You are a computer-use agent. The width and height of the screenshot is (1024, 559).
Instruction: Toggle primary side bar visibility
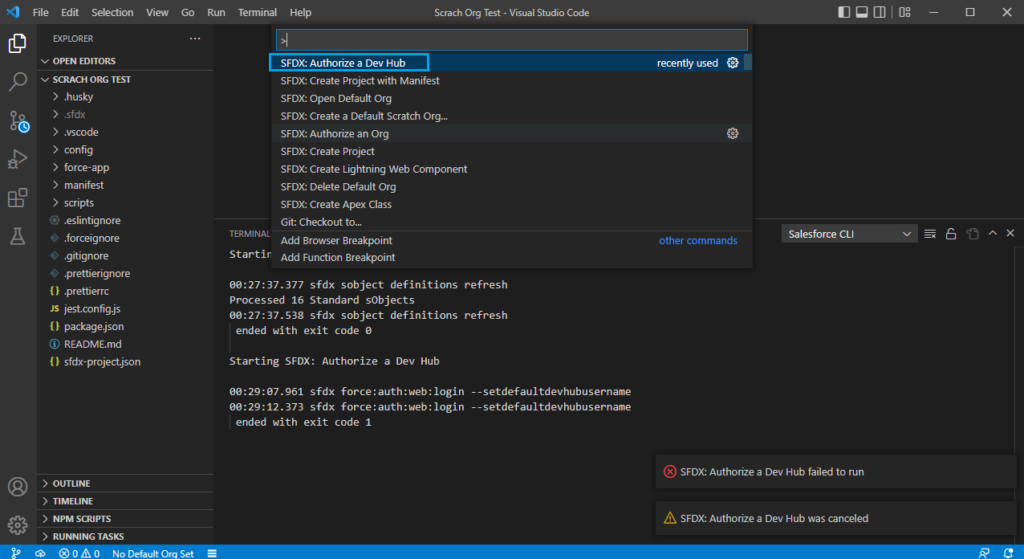(x=844, y=12)
